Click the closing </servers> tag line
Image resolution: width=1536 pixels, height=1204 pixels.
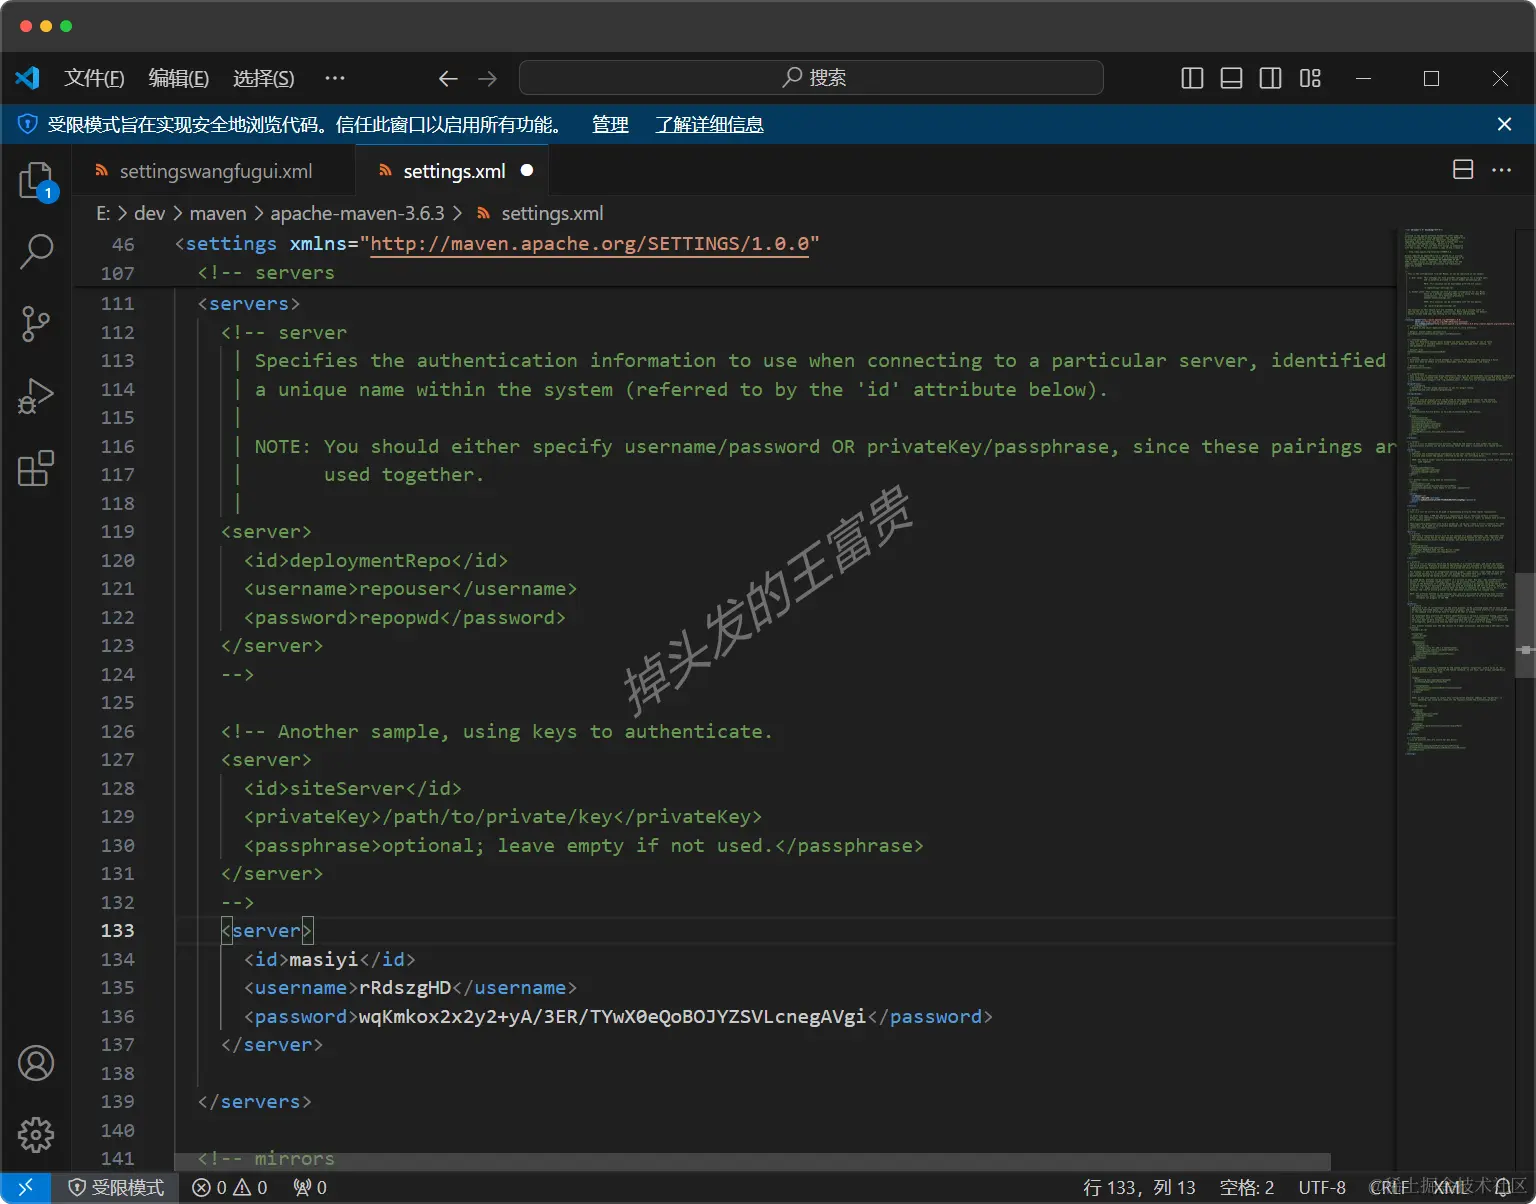coord(255,1102)
